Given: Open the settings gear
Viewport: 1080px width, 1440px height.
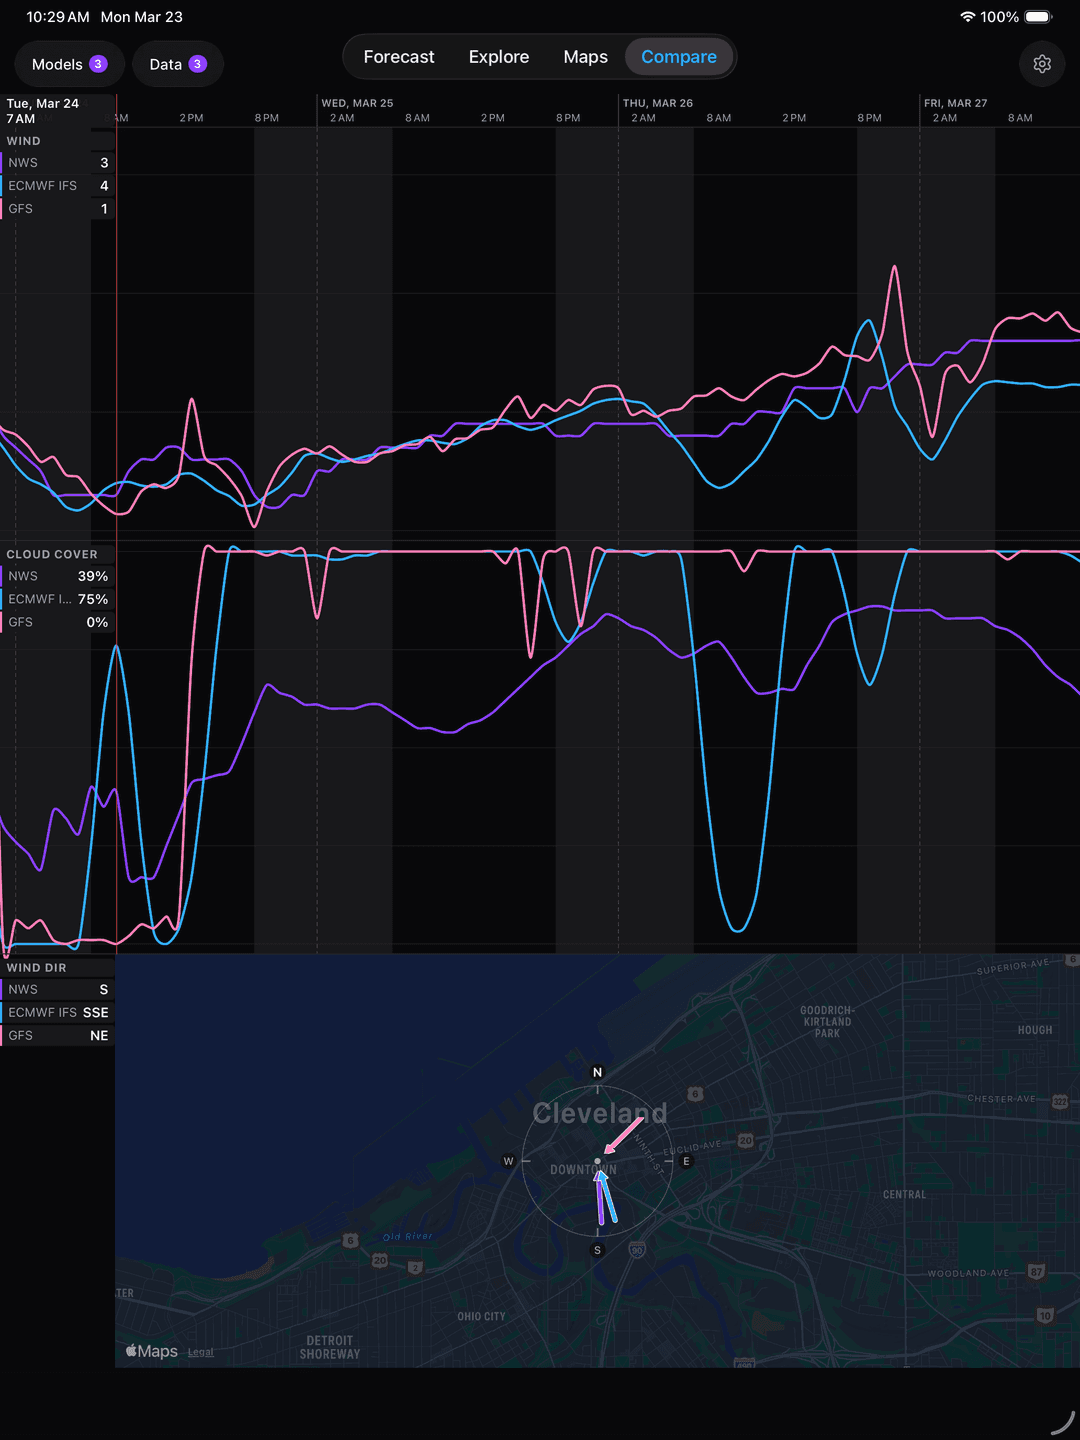Looking at the screenshot, I should (1042, 63).
